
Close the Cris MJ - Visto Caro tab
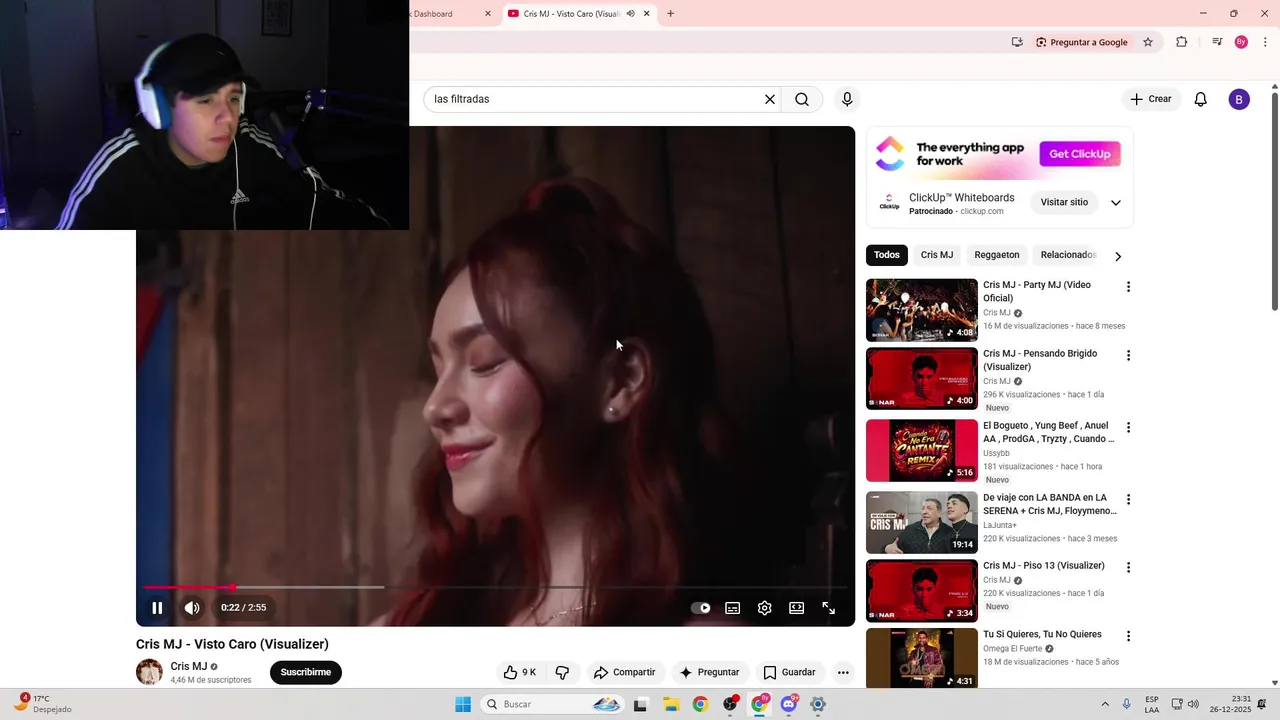click(x=647, y=14)
